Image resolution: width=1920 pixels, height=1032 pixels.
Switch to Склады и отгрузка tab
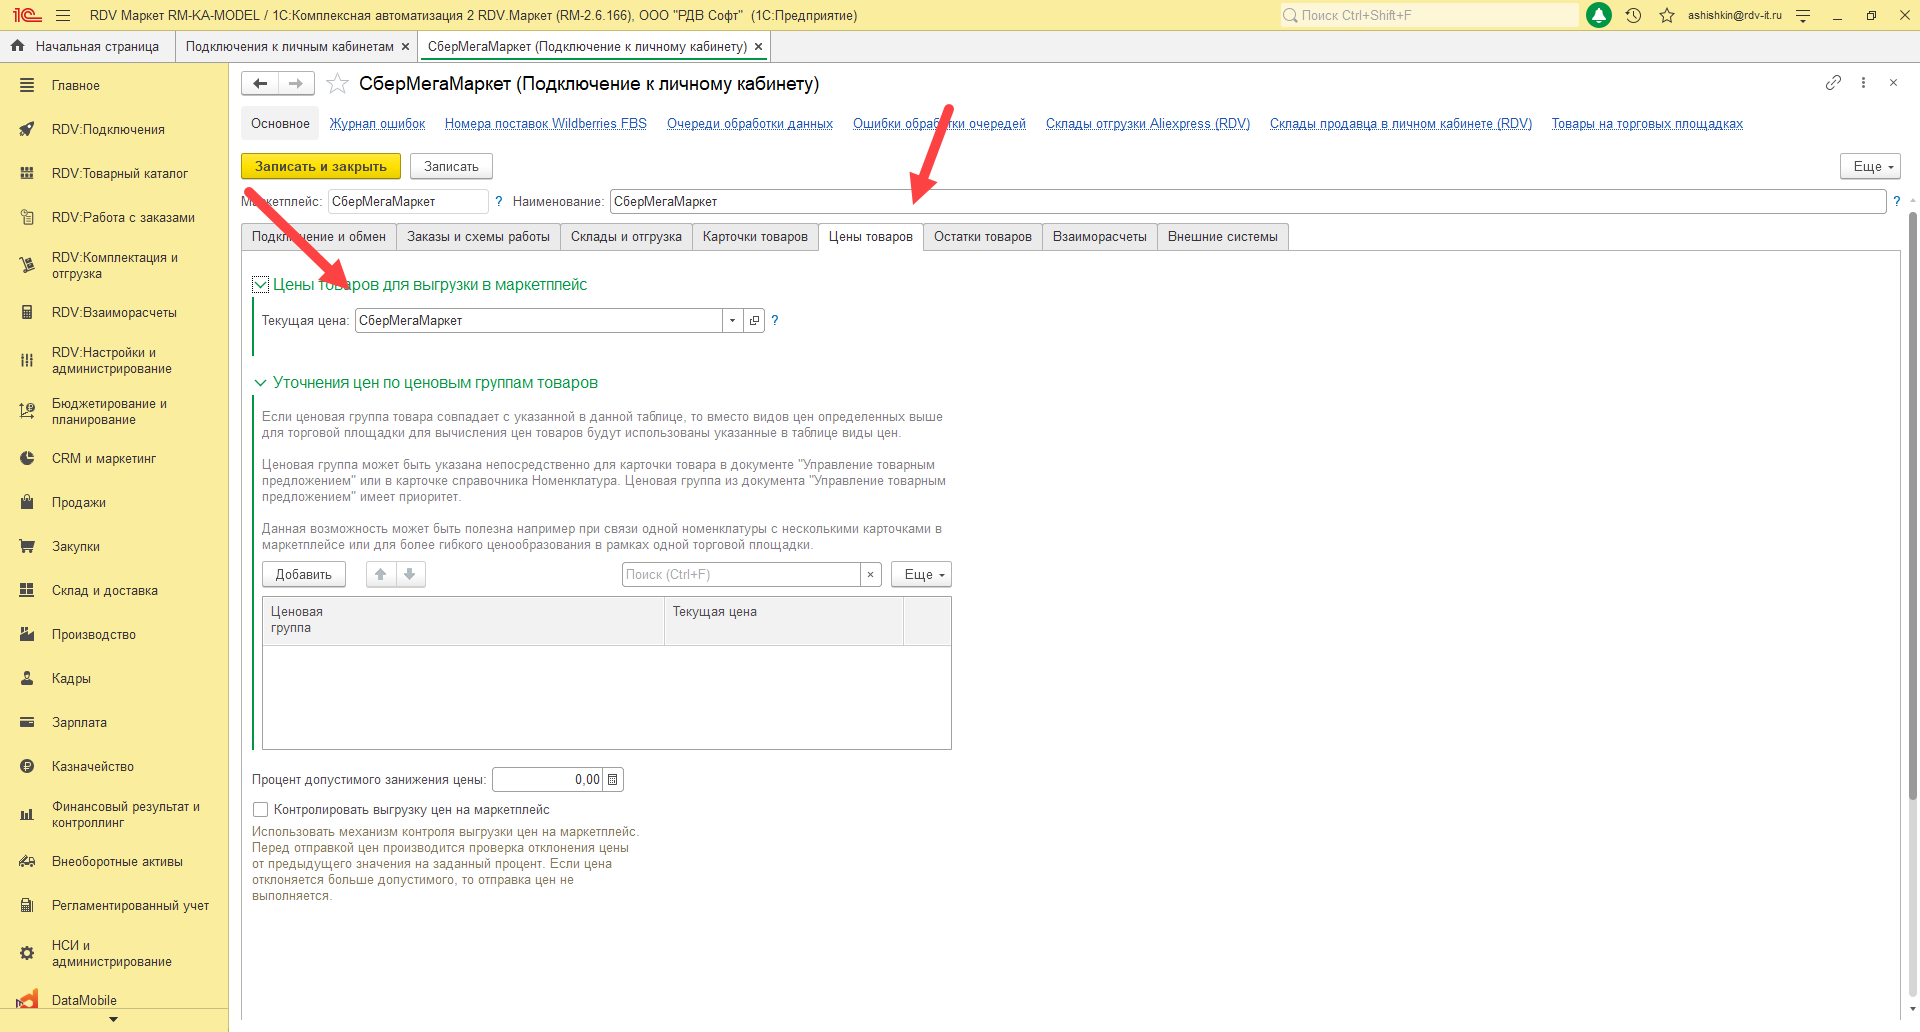pyautogui.click(x=626, y=236)
